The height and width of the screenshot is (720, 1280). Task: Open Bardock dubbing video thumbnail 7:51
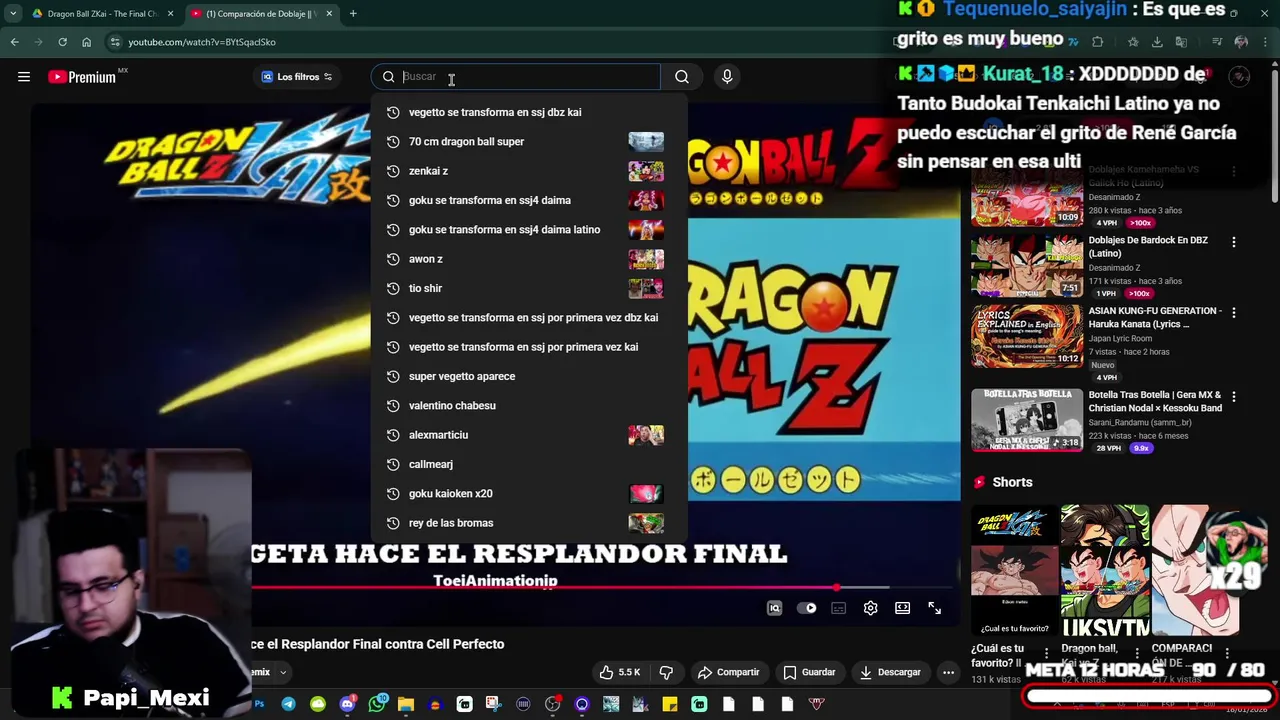pos(1027,266)
